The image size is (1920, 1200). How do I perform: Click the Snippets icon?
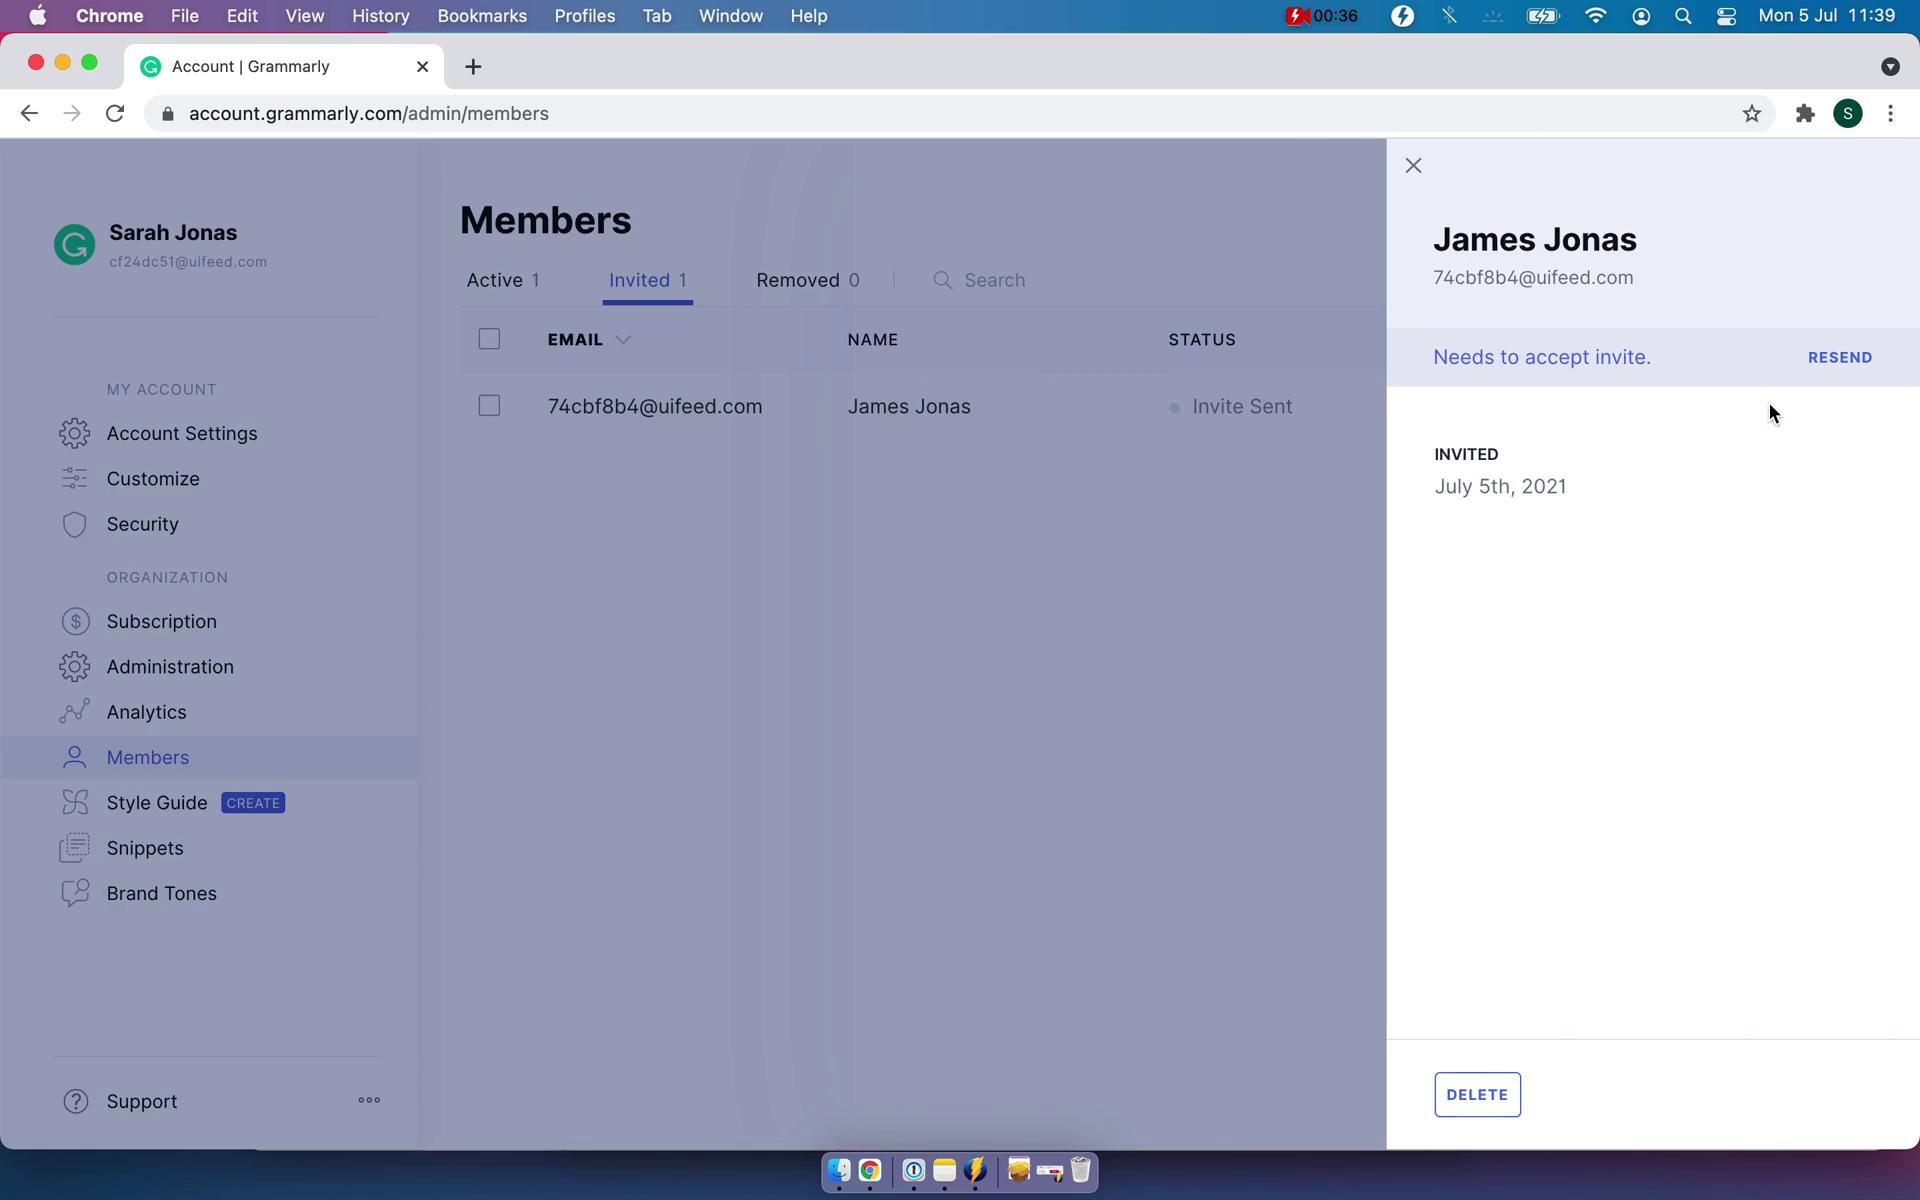[x=75, y=848]
